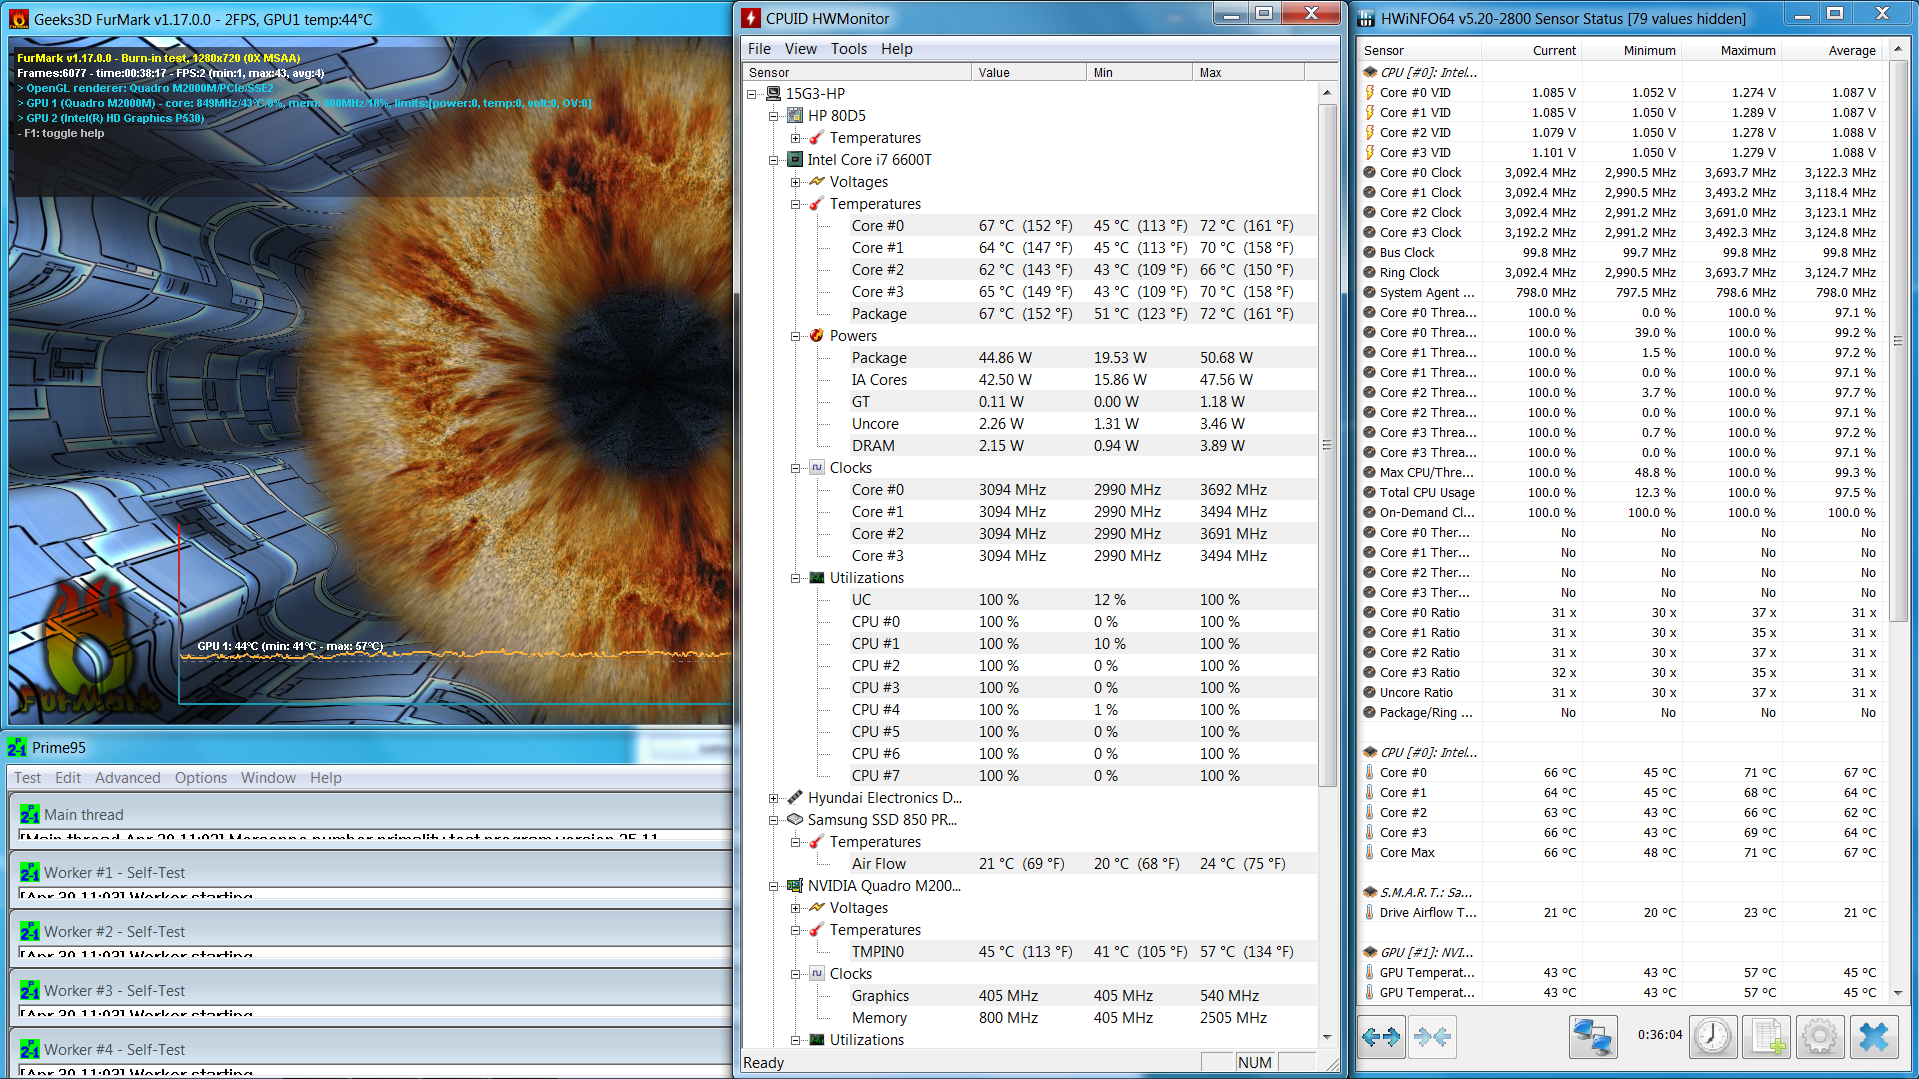Click the CPU chip icon beside Intel Core i7 6600T
The width and height of the screenshot is (1919, 1079).
[x=795, y=159]
